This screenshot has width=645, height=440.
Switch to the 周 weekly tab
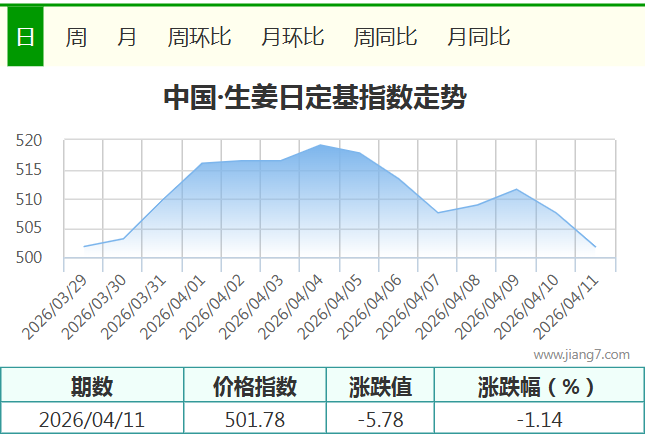pyautogui.click(x=76, y=37)
